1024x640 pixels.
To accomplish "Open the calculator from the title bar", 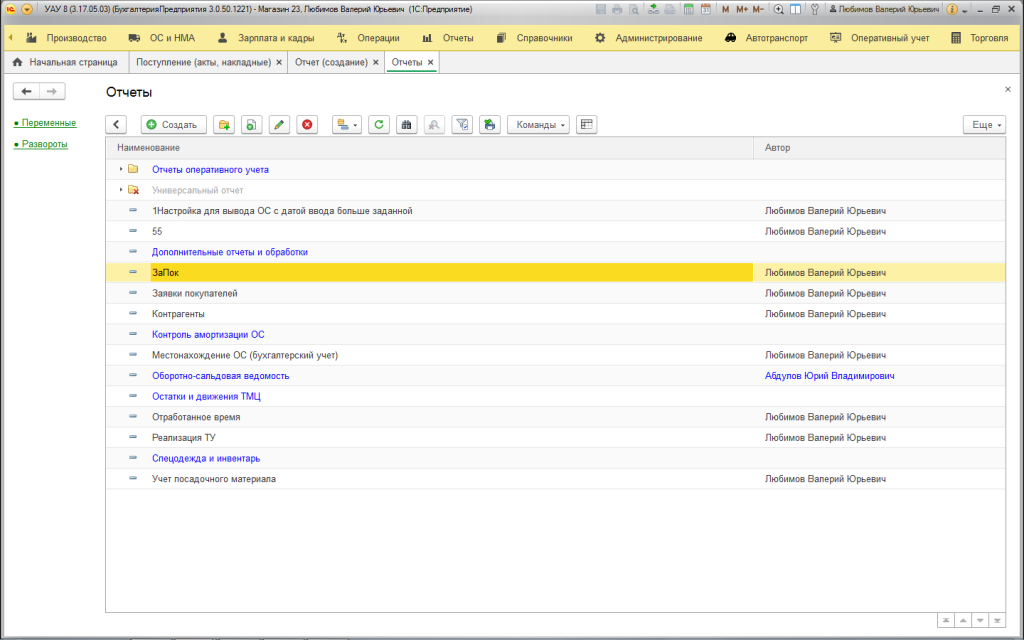I will [688, 10].
